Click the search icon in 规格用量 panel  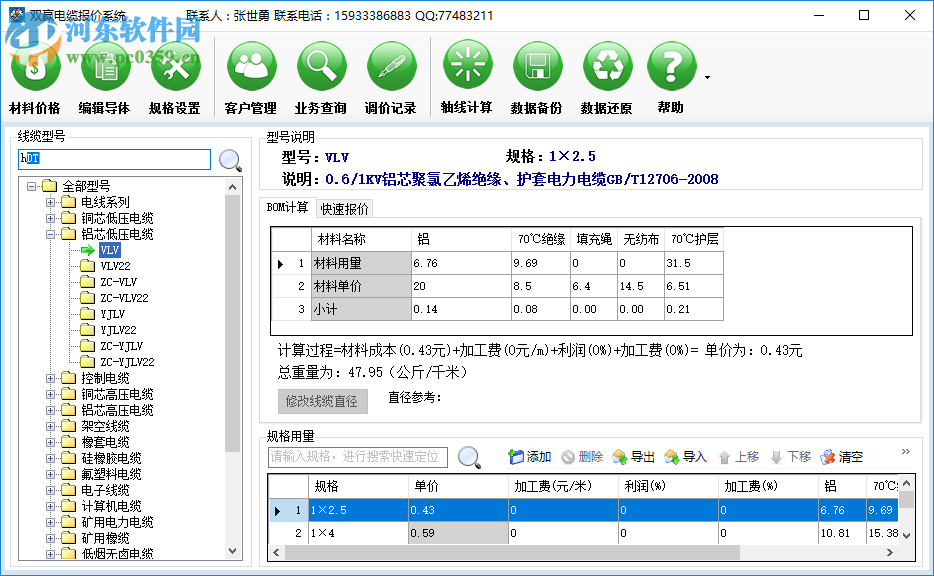[468, 456]
